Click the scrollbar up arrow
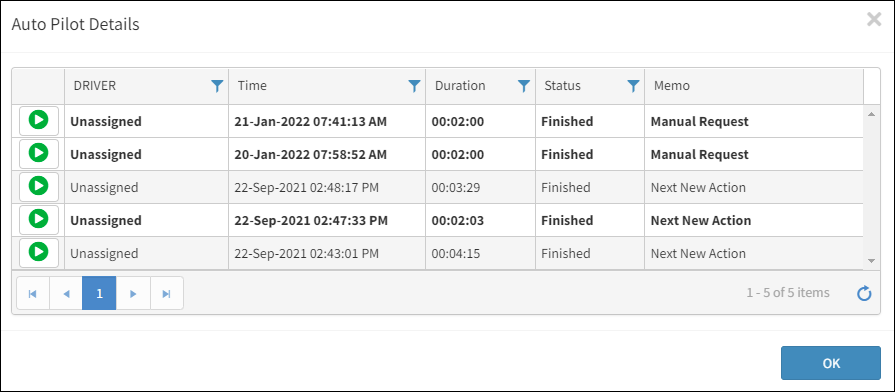The height and width of the screenshot is (392, 895). point(871,114)
